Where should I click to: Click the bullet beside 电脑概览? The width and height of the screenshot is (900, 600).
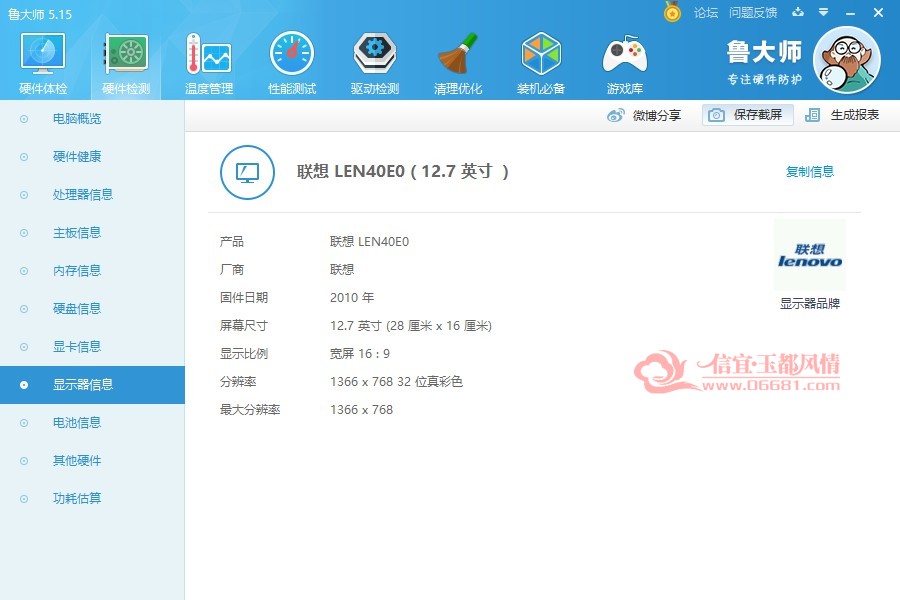point(24,119)
